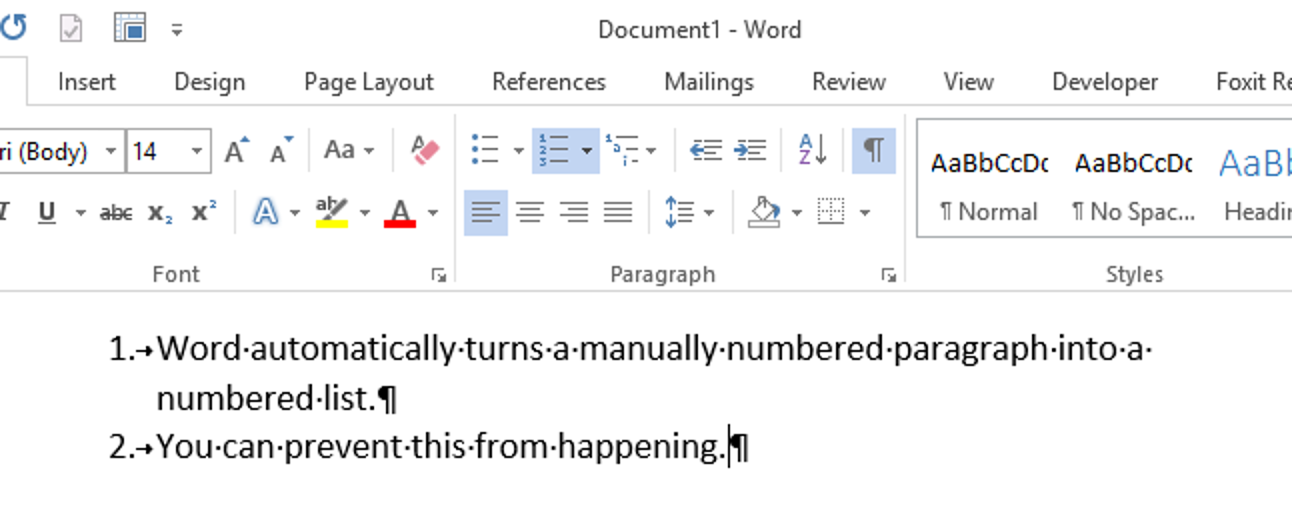This screenshot has width=1292, height=524.
Task: Open the Mailings tab
Action: click(709, 82)
